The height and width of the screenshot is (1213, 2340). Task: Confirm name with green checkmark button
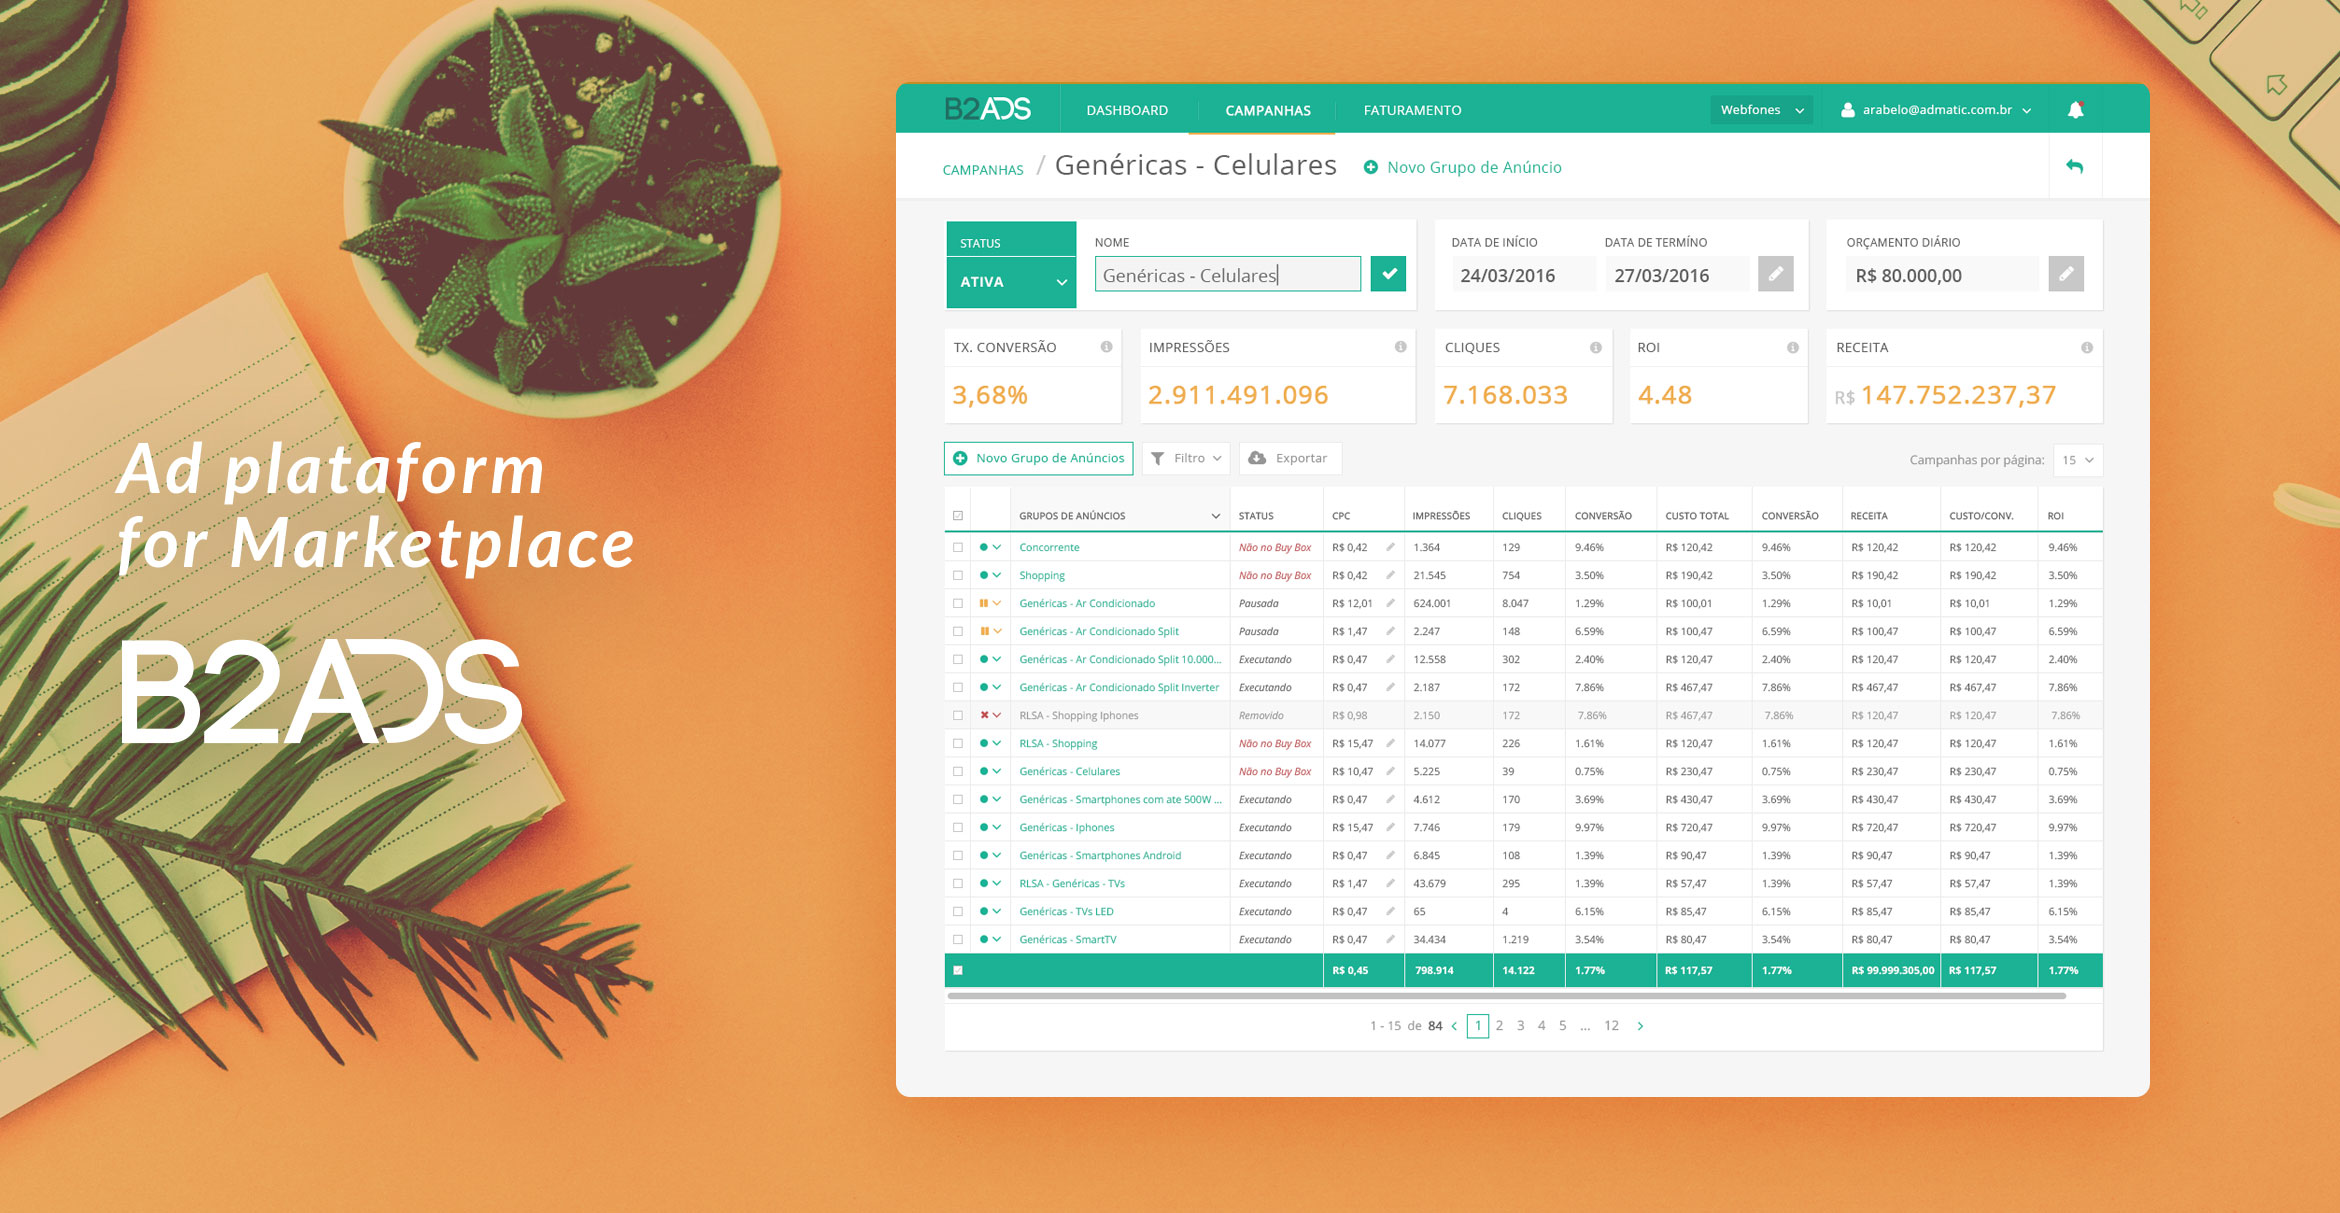[x=1388, y=274]
